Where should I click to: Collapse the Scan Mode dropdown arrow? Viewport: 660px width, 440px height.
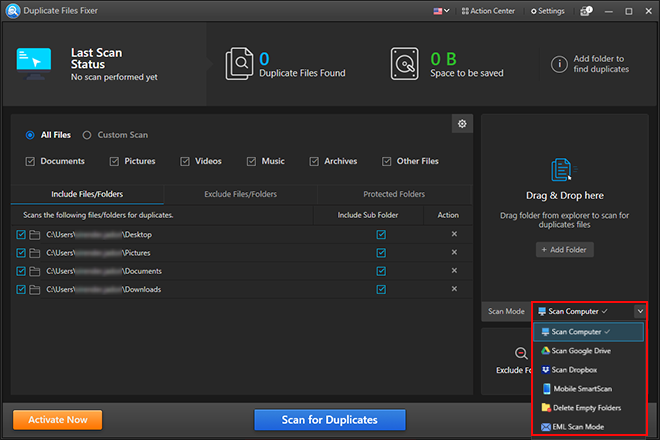tap(640, 311)
